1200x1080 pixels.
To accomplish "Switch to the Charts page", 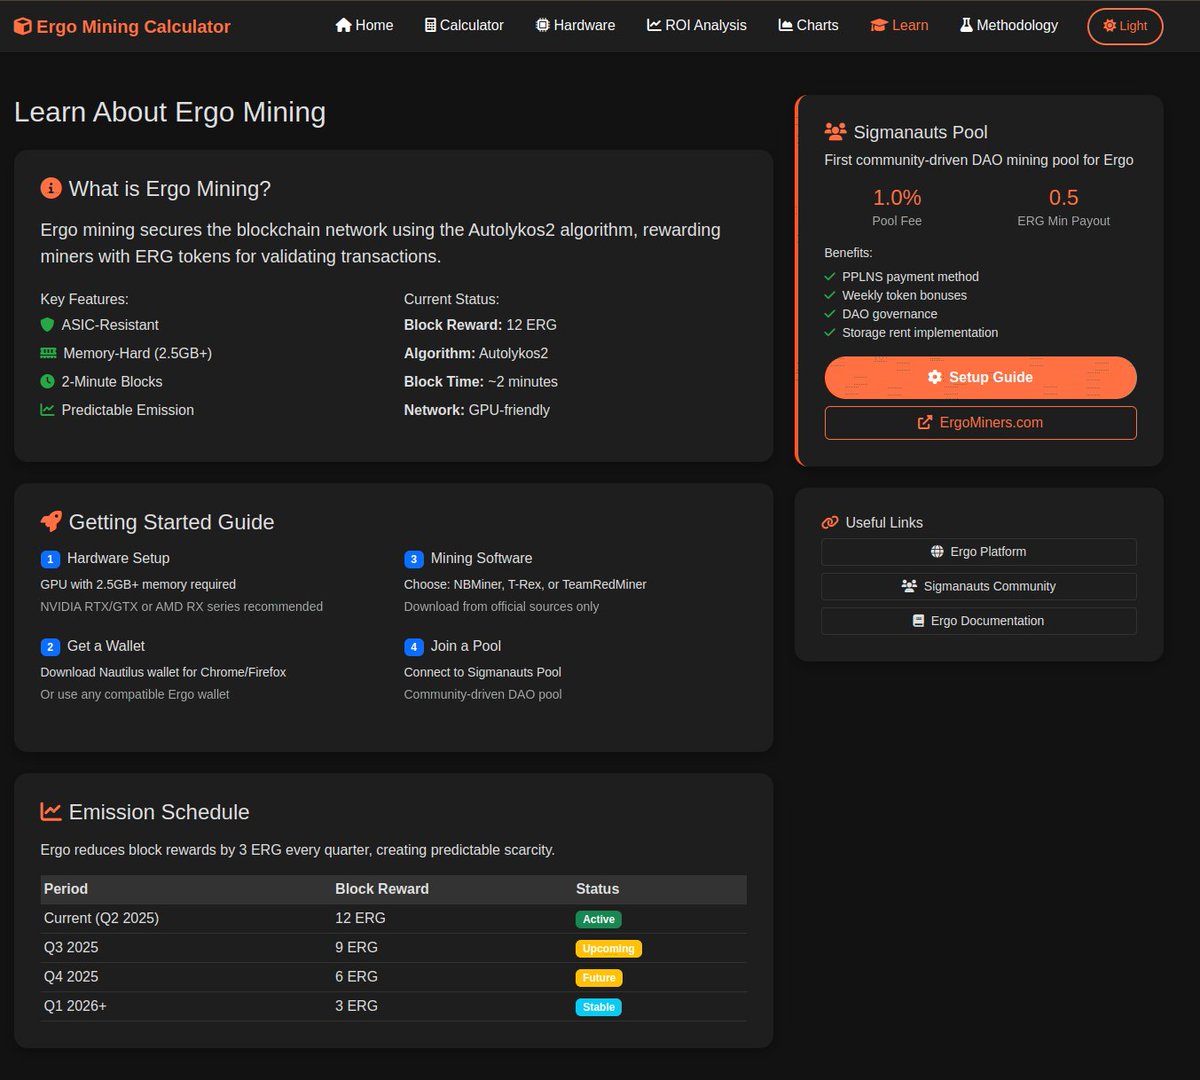I will click(x=808, y=25).
